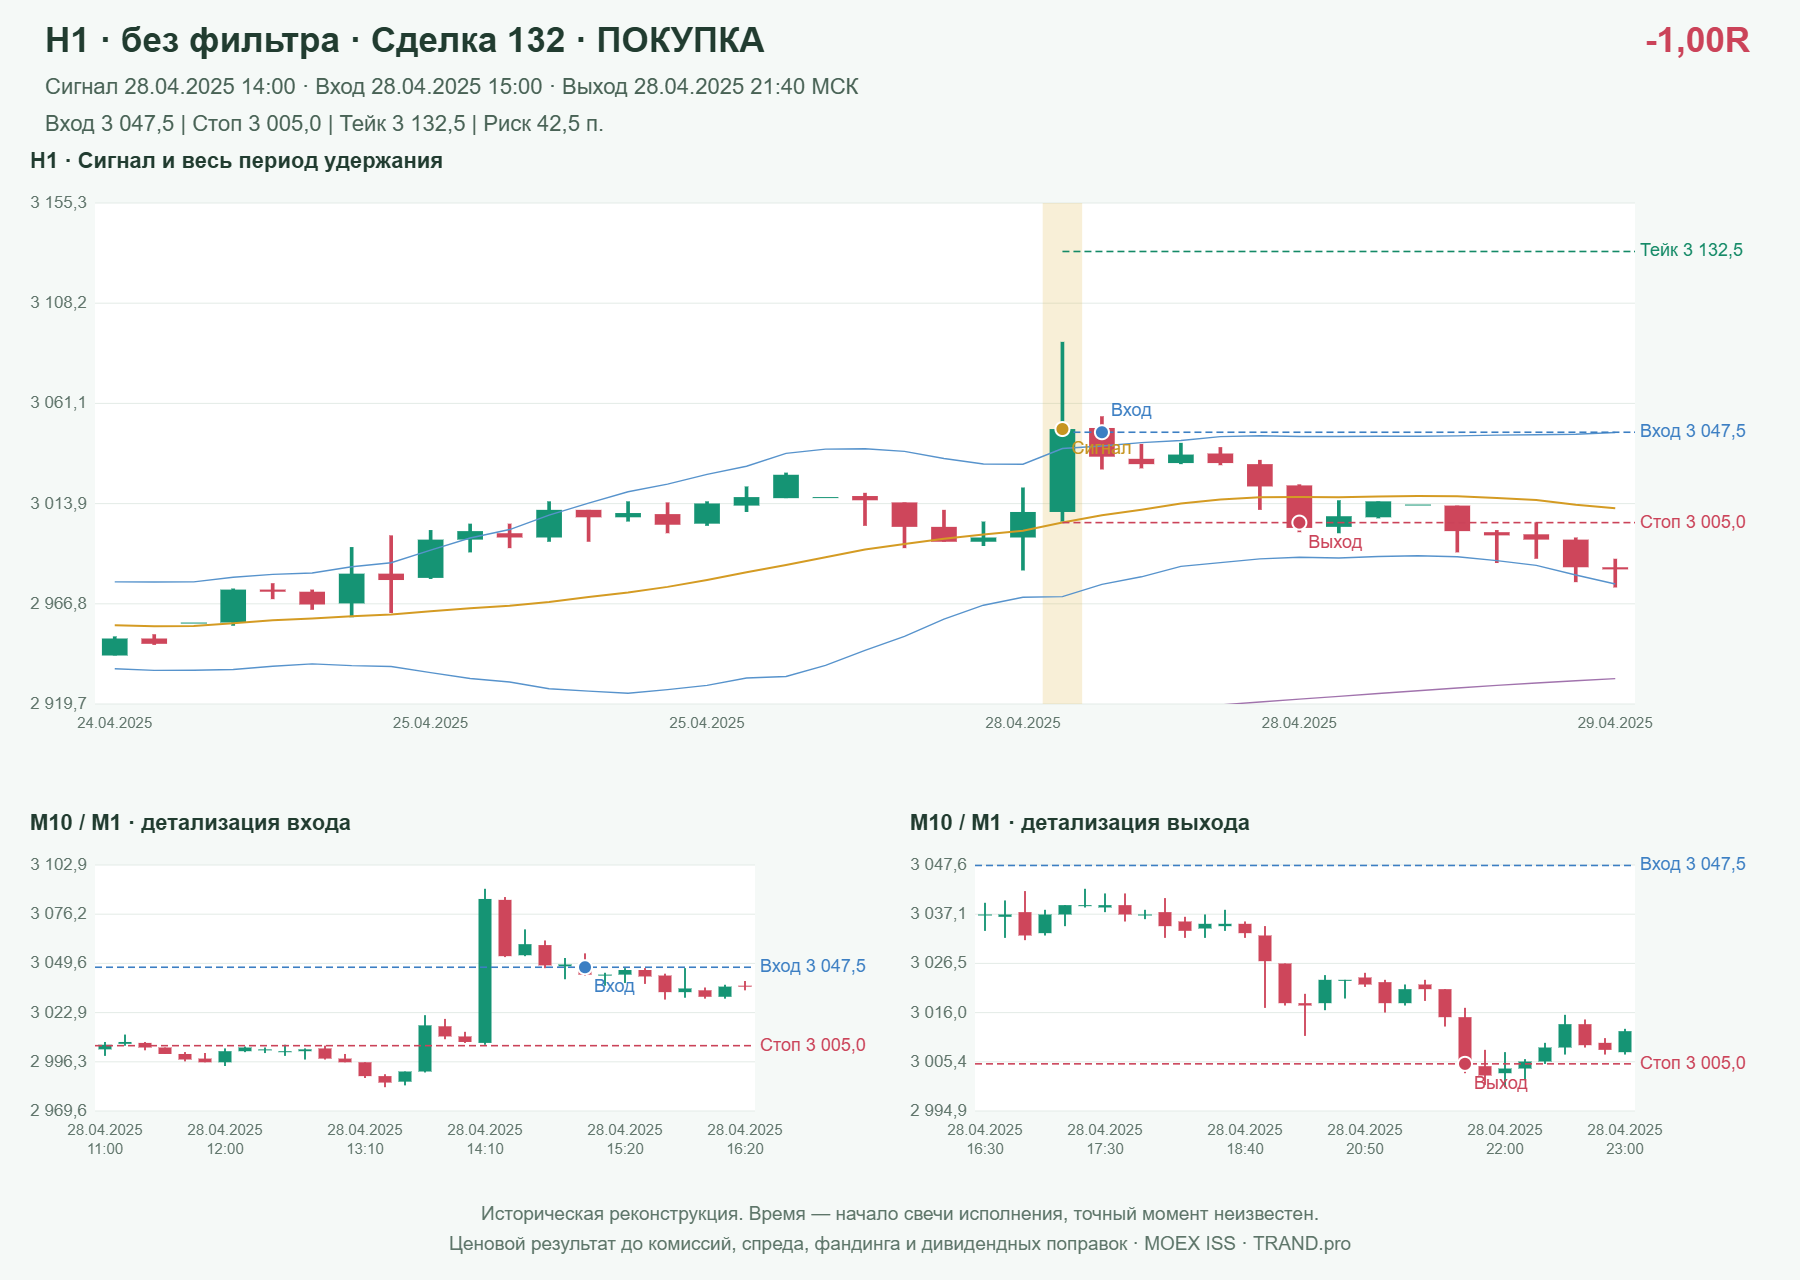Click the label 'Тейк 3 132,5'
1800x1280 pixels.
tap(1691, 250)
